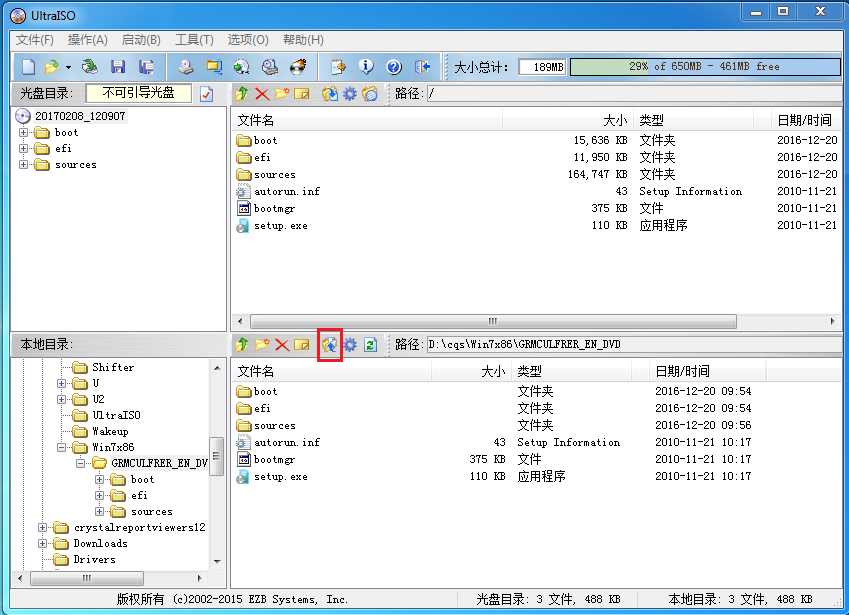The height and width of the screenshot is (615, 849).
Task: Open the 文件(F) menu
Action: pos(35,40)
